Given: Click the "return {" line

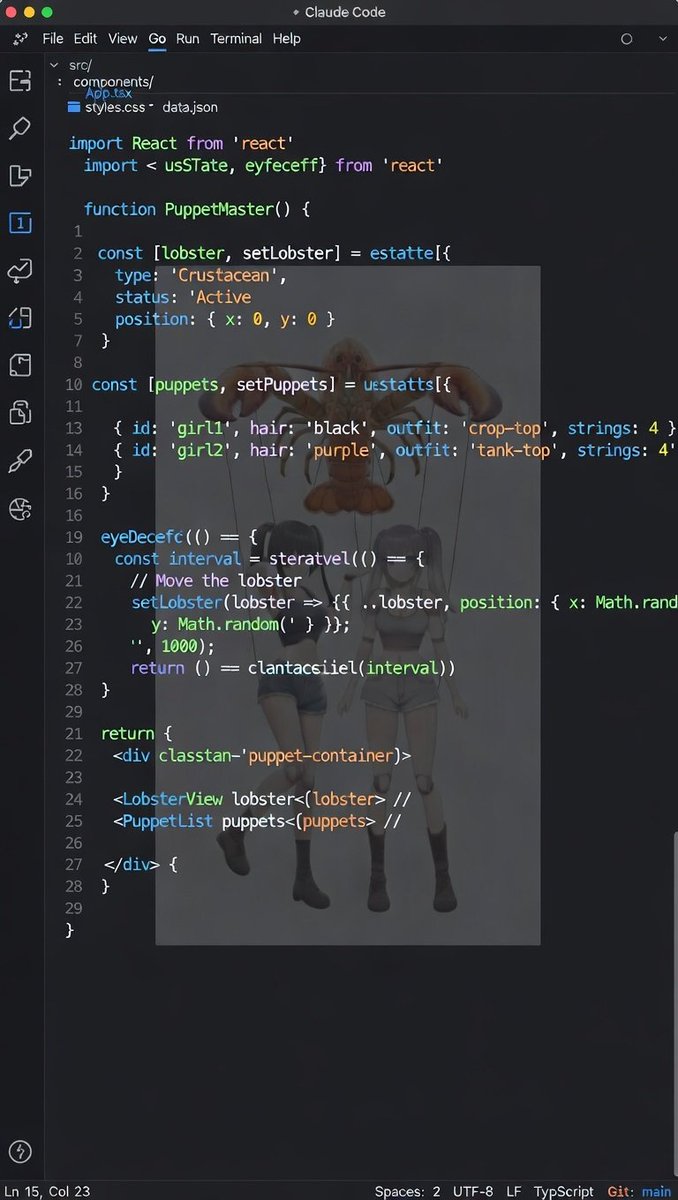Looking at the screenshot, I should click(x=136, y=733).
